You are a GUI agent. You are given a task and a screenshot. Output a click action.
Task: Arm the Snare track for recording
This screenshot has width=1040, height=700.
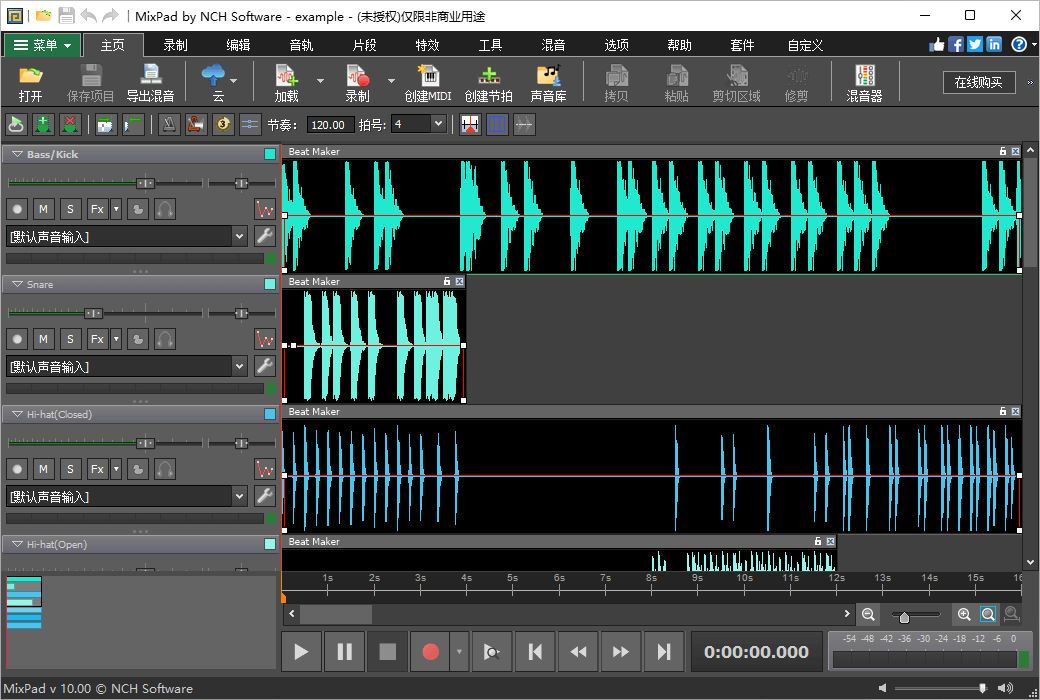pos(17,339)
